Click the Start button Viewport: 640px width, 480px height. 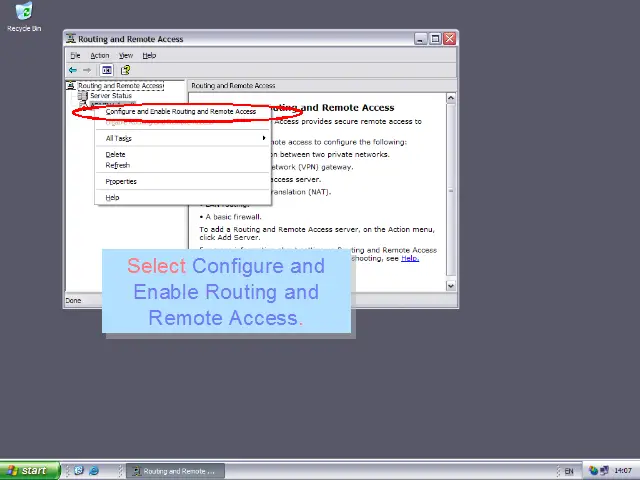click(x=27, y=471)
